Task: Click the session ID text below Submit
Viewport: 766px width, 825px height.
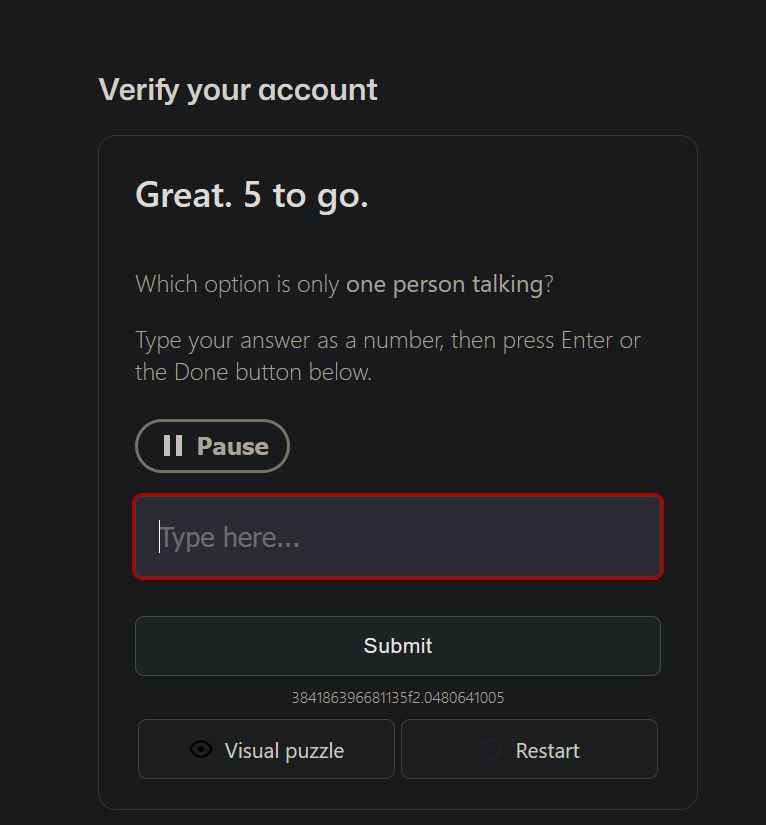Action: (398, 698)
